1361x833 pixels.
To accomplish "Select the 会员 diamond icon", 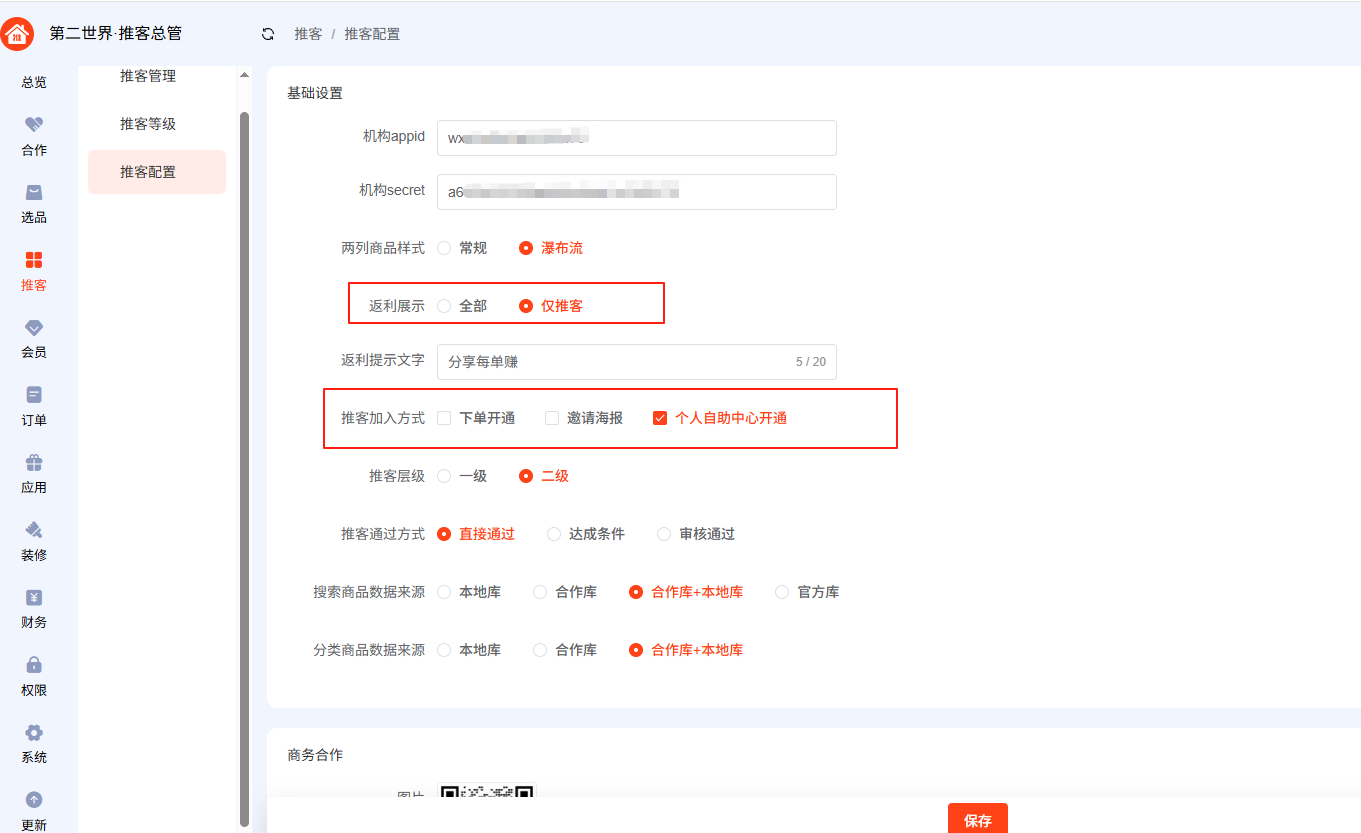I will click(x=34, y=328).
